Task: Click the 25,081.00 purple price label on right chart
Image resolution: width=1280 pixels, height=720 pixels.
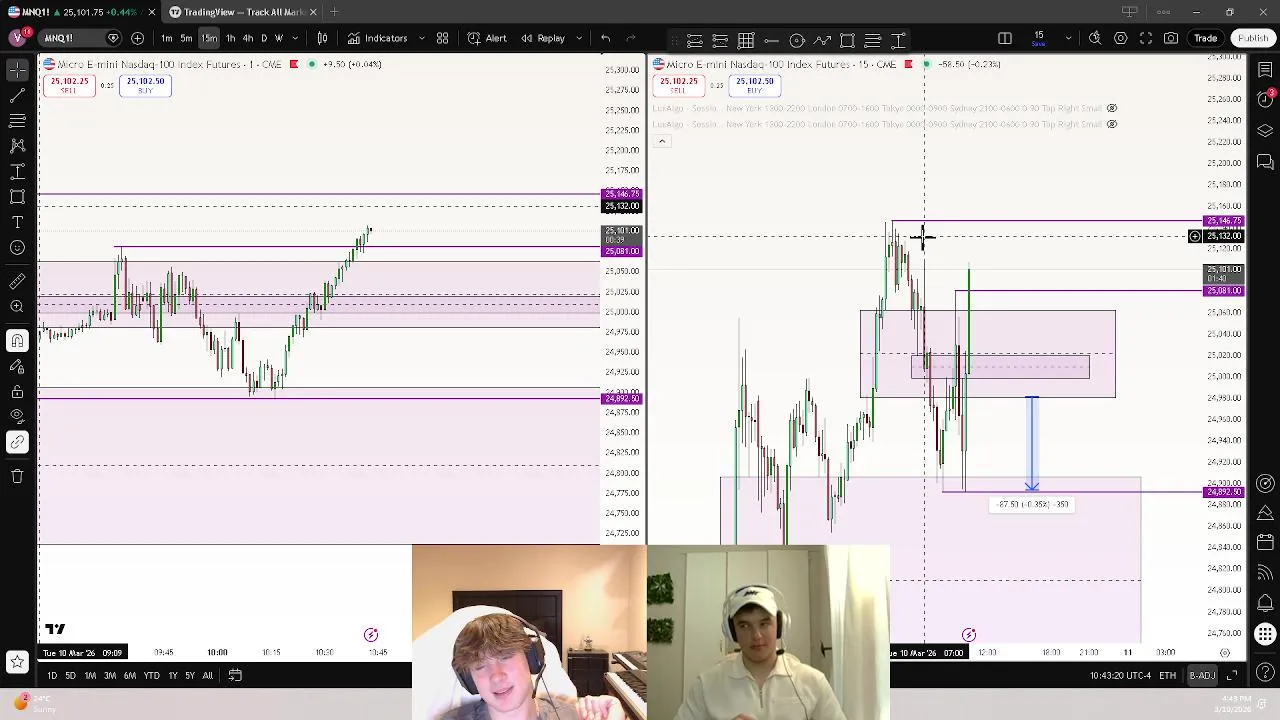Action: pos(1224,291)
